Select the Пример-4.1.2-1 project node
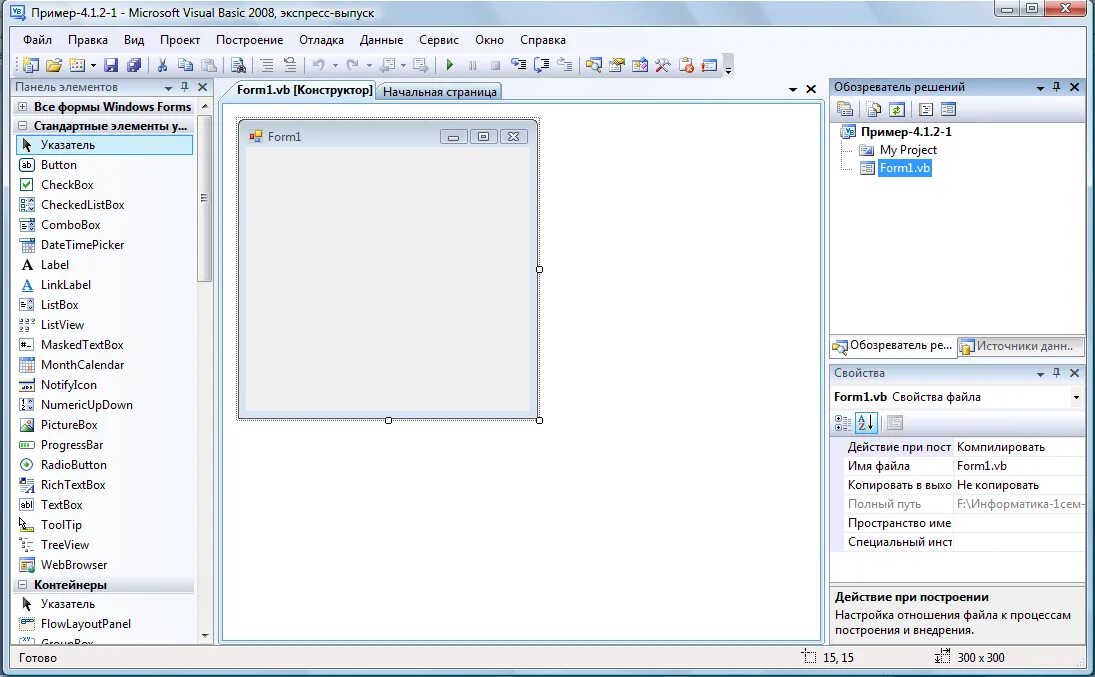Image resolution: width=1095 pixels, height=677 pixels. 906,131
